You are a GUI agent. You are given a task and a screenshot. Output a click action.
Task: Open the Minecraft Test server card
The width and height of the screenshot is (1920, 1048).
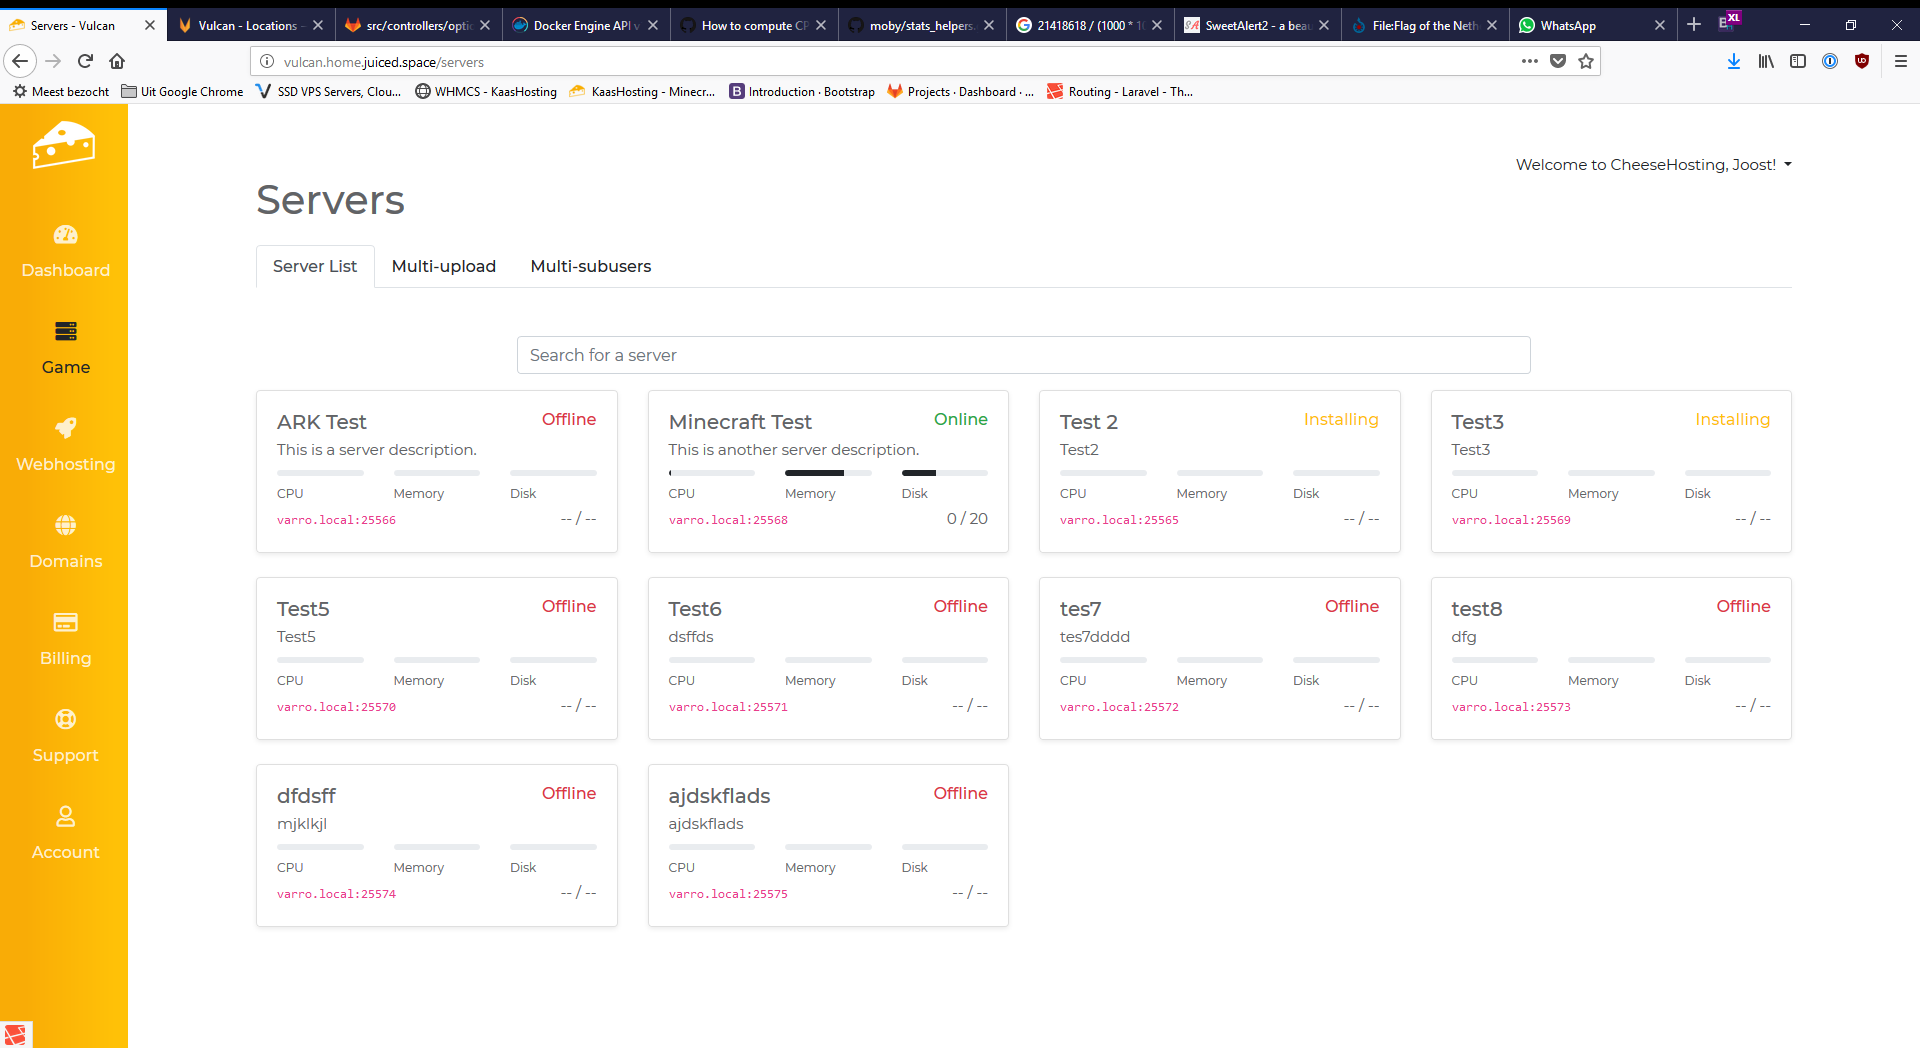740,422
